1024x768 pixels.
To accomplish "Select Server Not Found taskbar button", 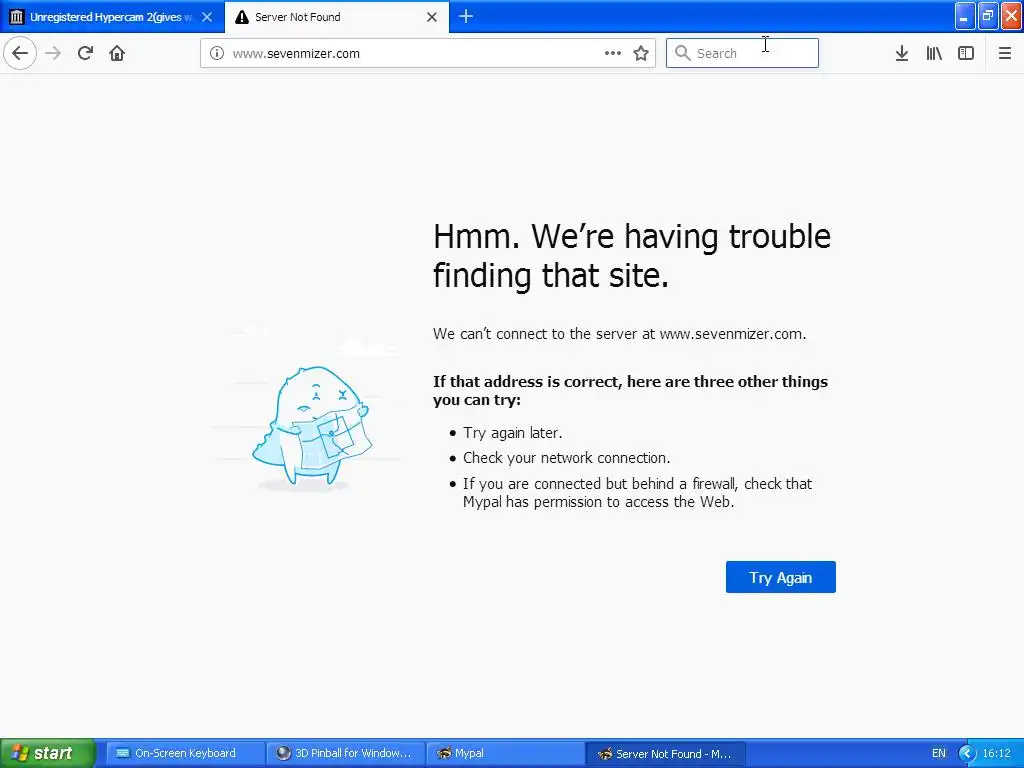I will coord(665,754).
